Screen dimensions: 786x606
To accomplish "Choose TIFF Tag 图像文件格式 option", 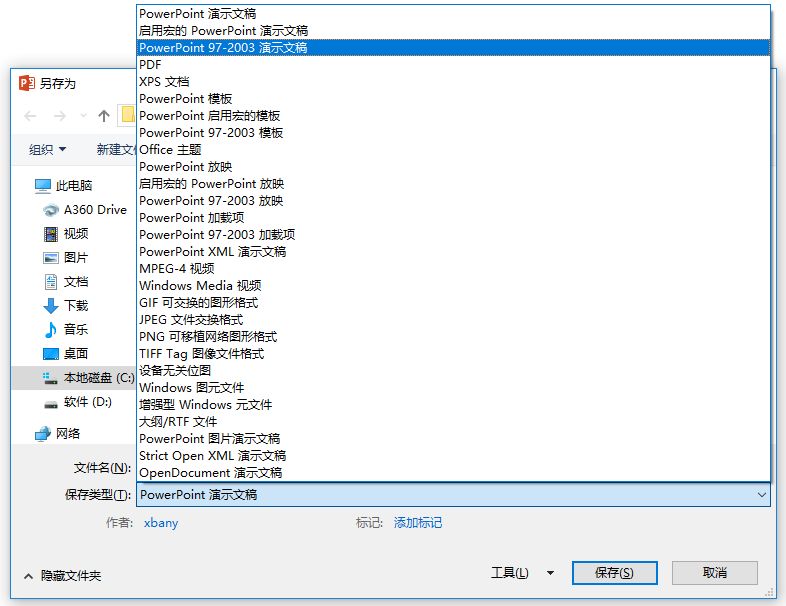I will click(453, 354).
